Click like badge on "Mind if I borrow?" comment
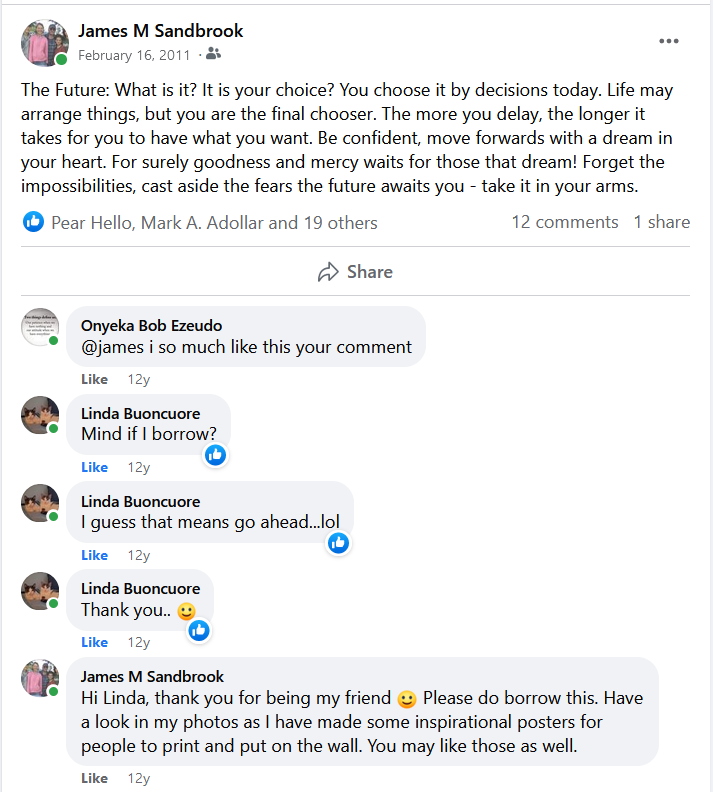Screen dimensions: 713x792 [215, 456]
